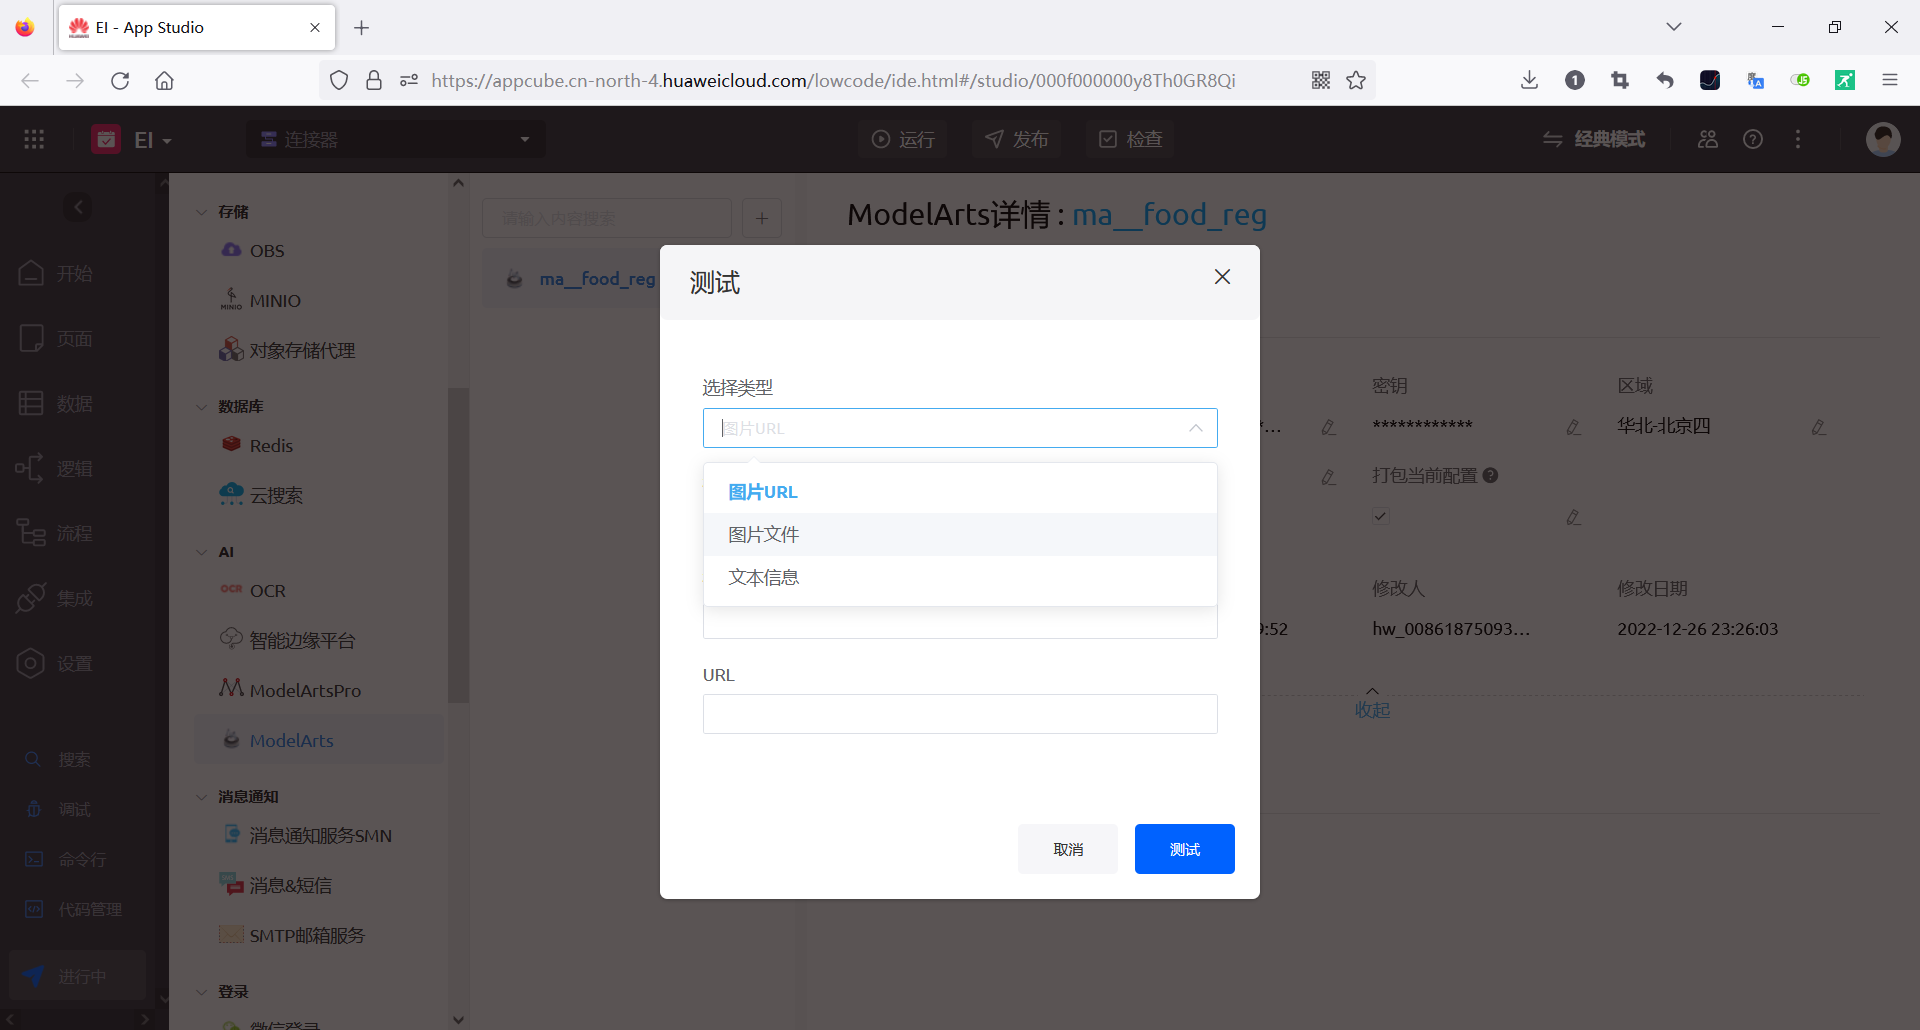Go to 流程 in left sidebar
Viewport: 1920px width, 1030px height.
click(x=56, y=533)
